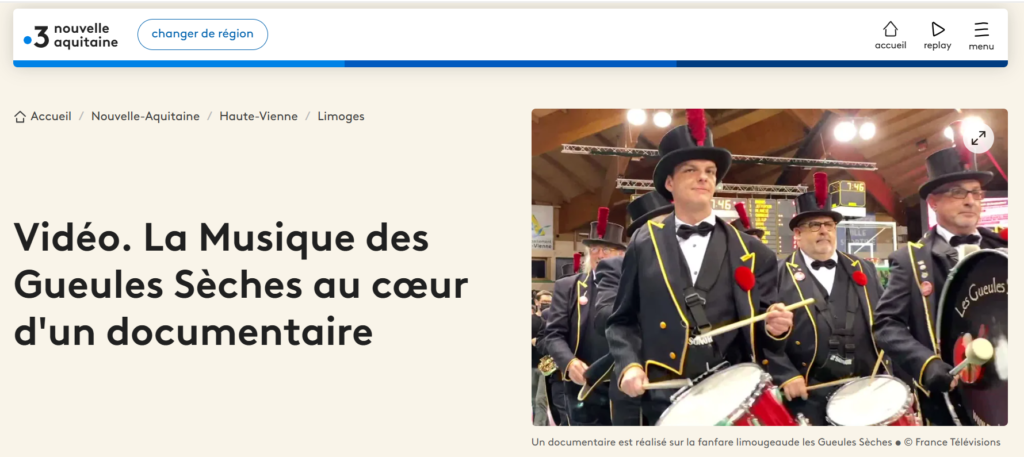The width and height of the screenshot is (1024, 457).
Task: Open replay via the play triangle icon
Action: (938, 29)
